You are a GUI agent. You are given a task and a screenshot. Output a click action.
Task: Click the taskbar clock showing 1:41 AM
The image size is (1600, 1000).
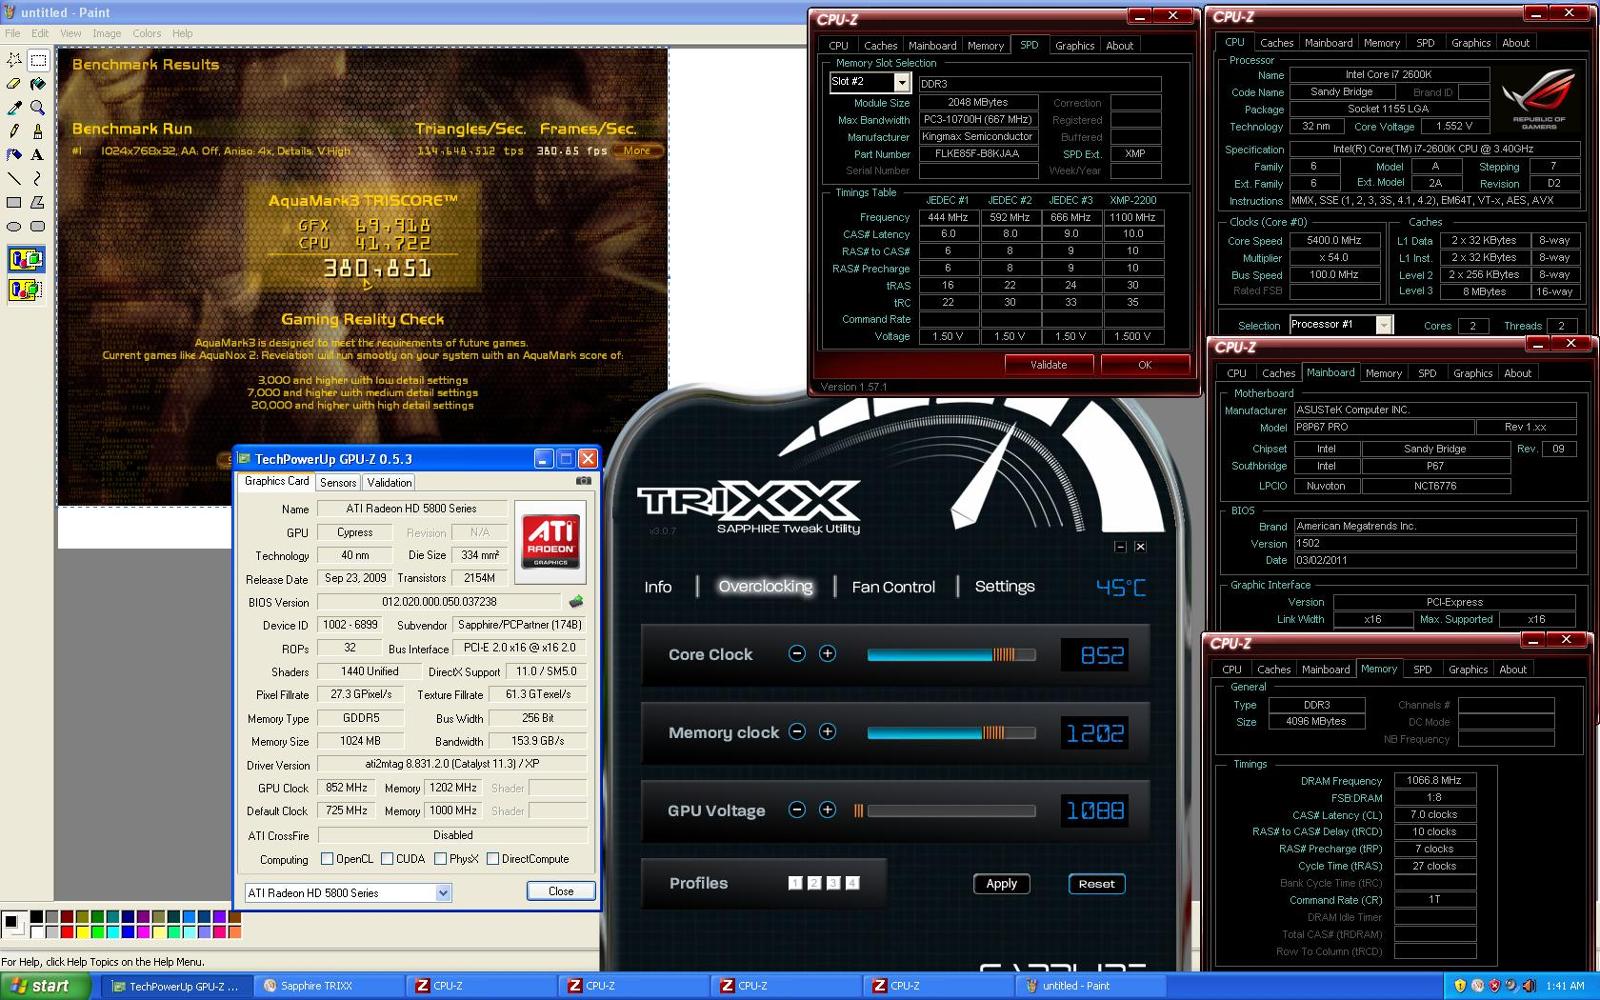[1565, 986]
